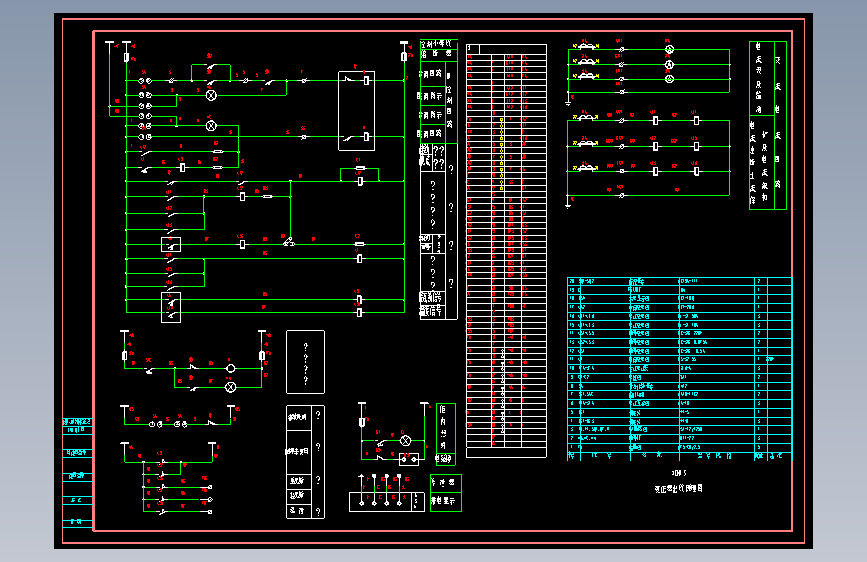Click the drawing title text below the parts list

point(678,488)
